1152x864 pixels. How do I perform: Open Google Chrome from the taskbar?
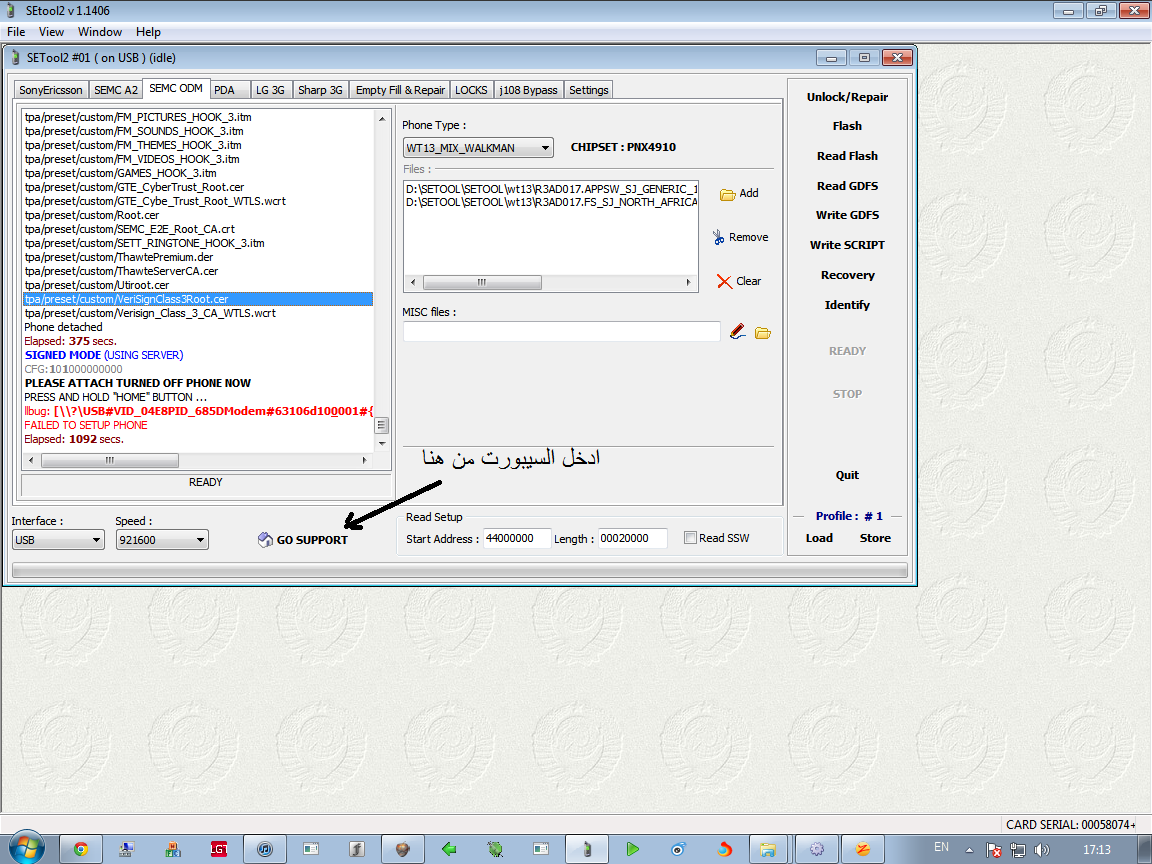(81, 849)
